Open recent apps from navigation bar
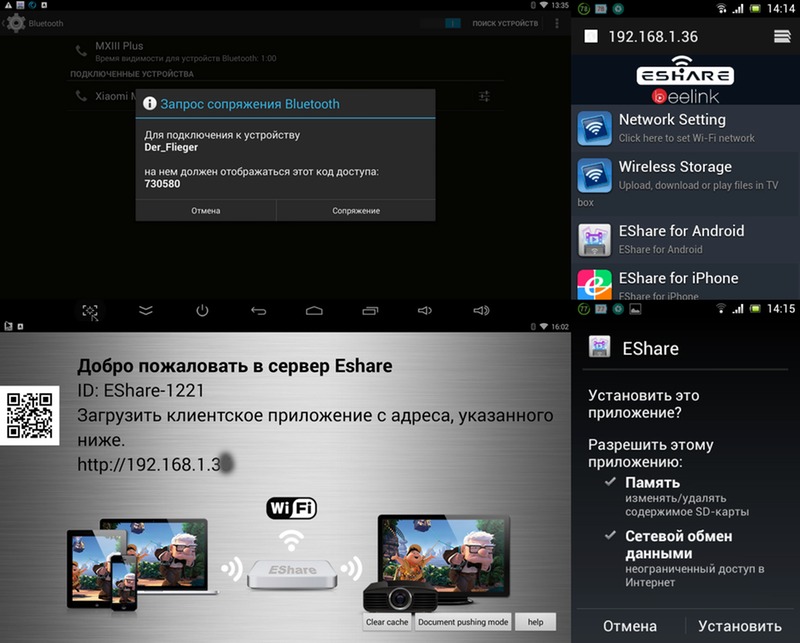 (x=370, y=311)
